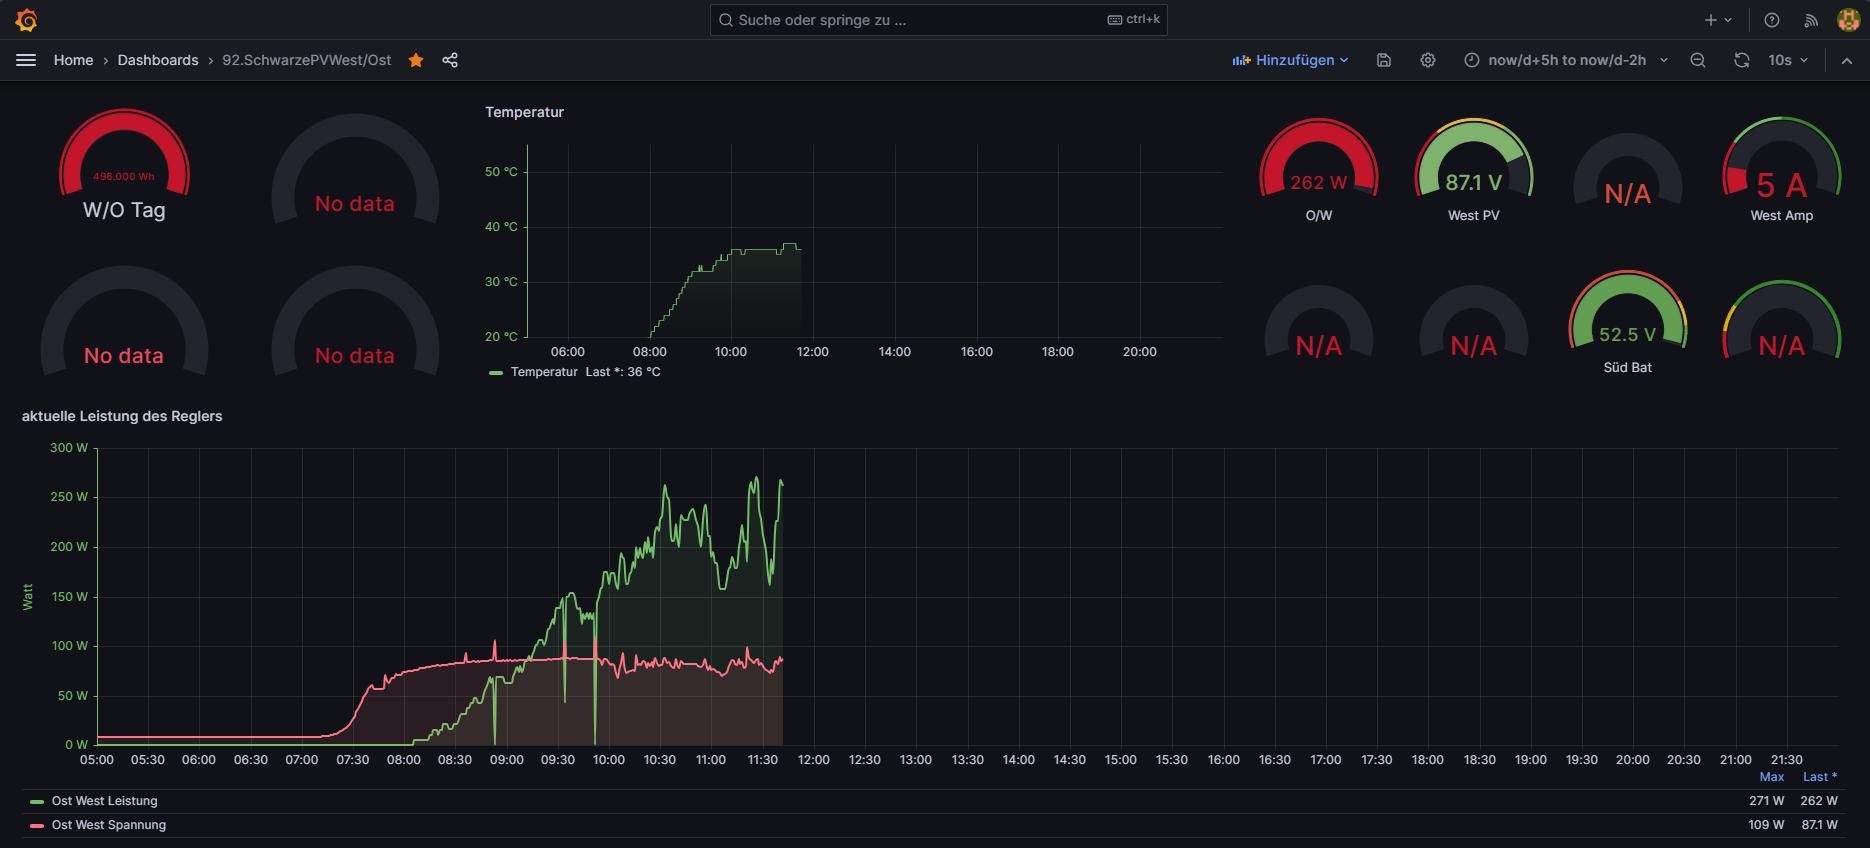Open the news feed icon
The width and height of the screenshot is (1870, 848).
coord(1811,20)
